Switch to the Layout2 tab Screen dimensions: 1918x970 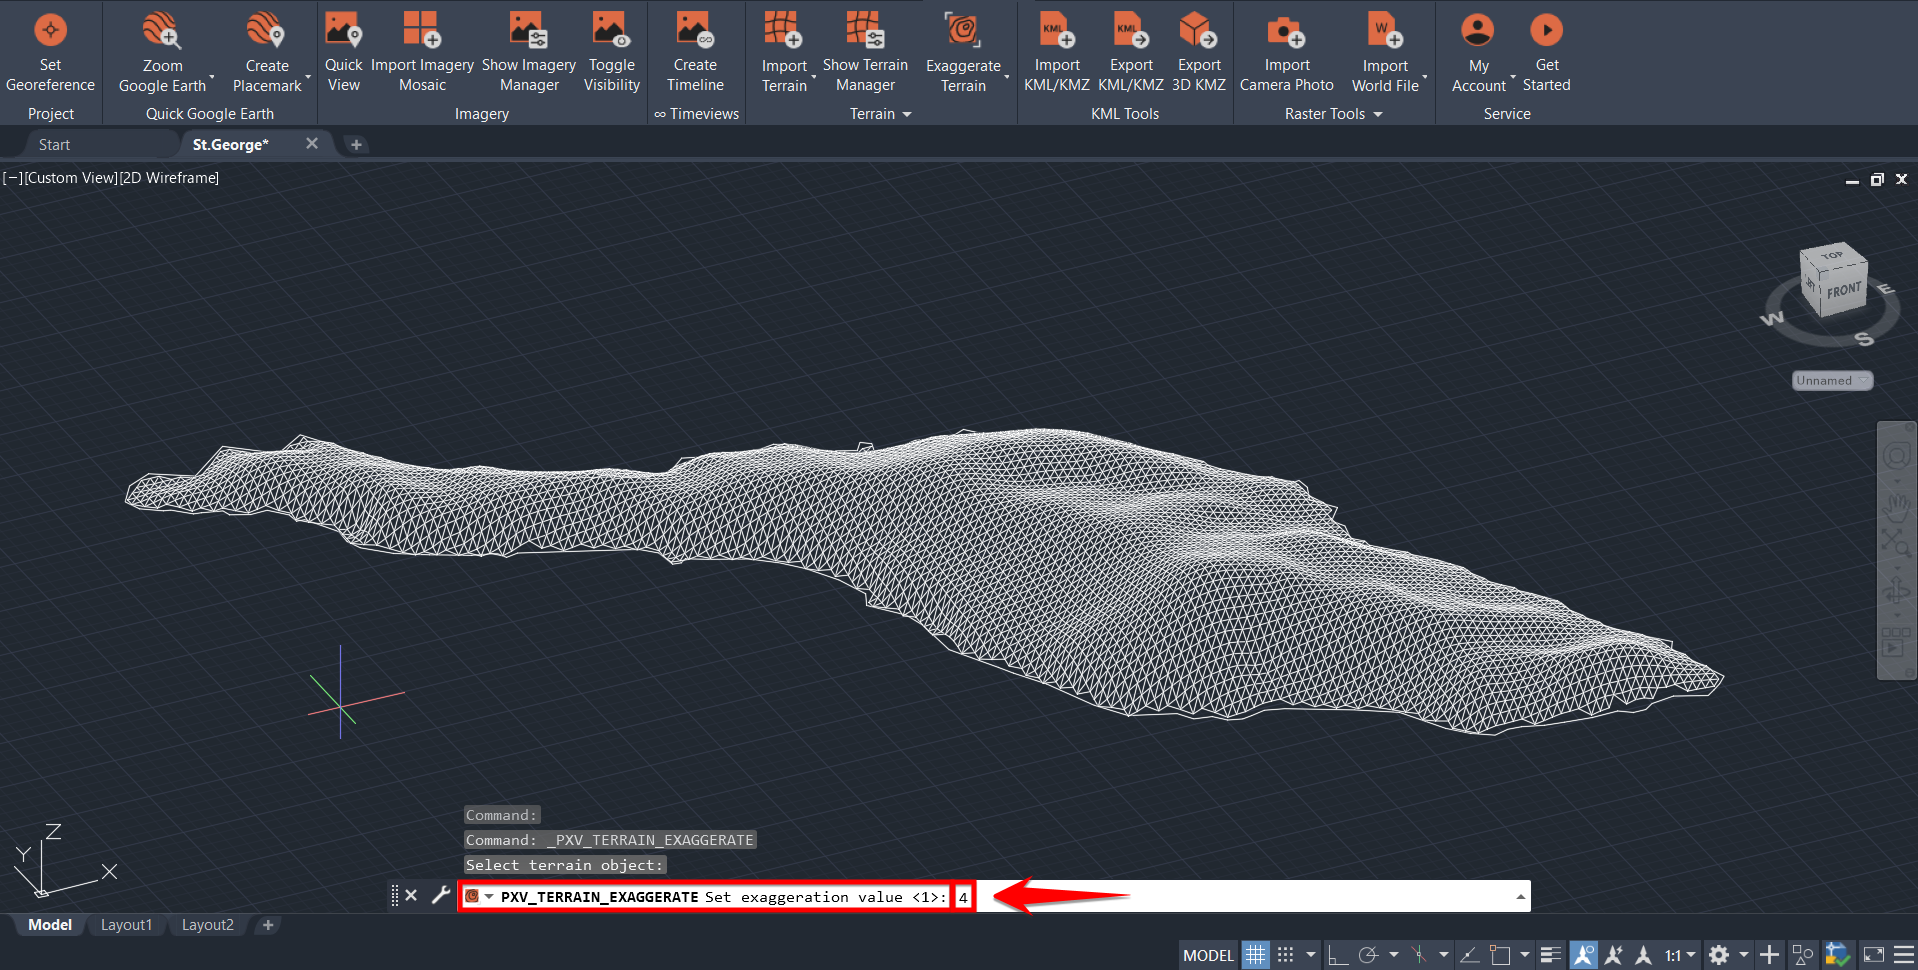[207, 925]
